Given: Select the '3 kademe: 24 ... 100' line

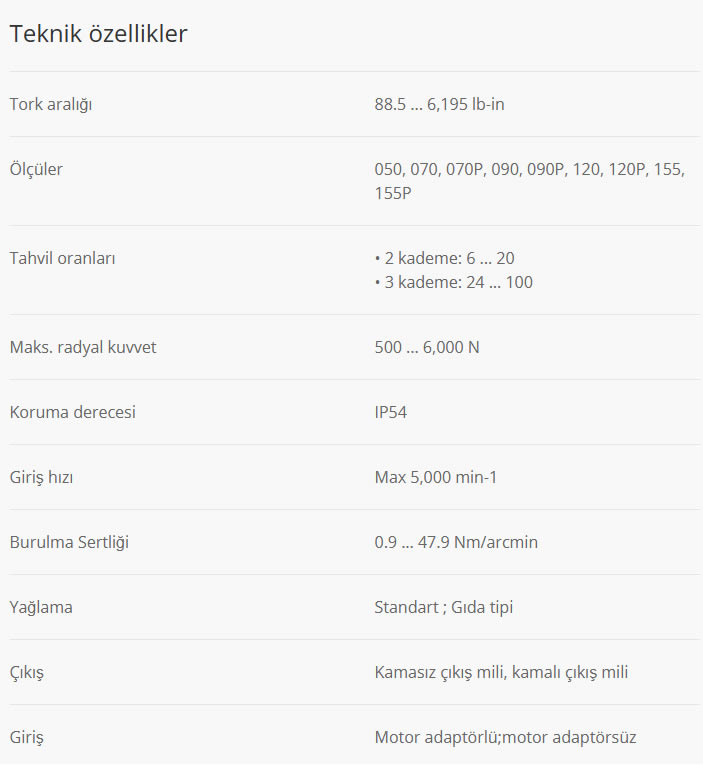Looking at the screenshot, I should 454,282.
